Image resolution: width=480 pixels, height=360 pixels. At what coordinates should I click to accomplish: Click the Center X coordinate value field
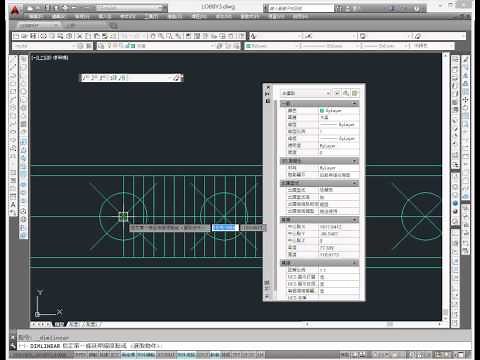(x=339, y=227)
